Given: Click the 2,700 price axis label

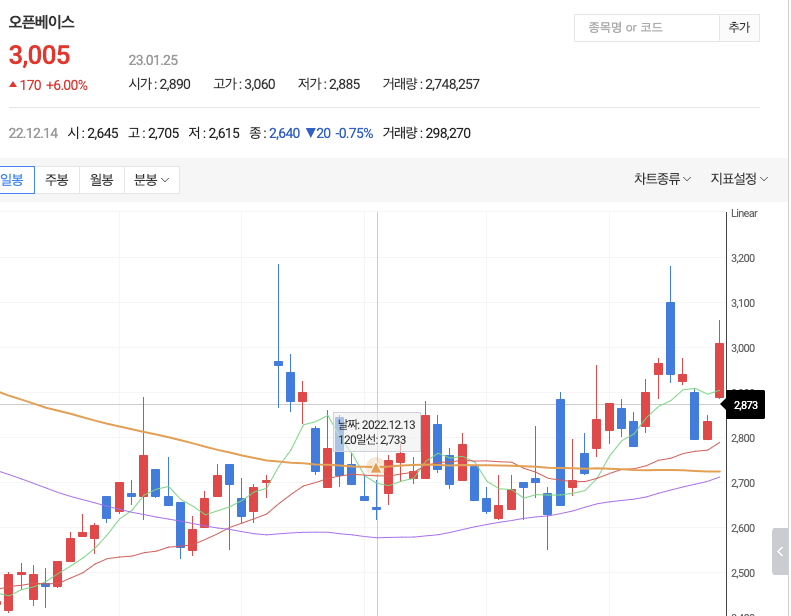Looking at the screenshot, I should (743, 483).
